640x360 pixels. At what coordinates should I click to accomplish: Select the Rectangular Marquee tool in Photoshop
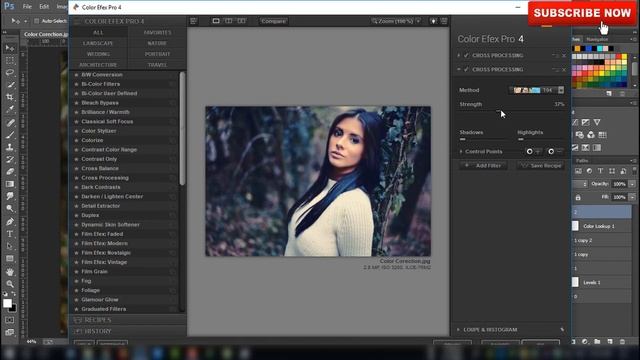point(10,60)
